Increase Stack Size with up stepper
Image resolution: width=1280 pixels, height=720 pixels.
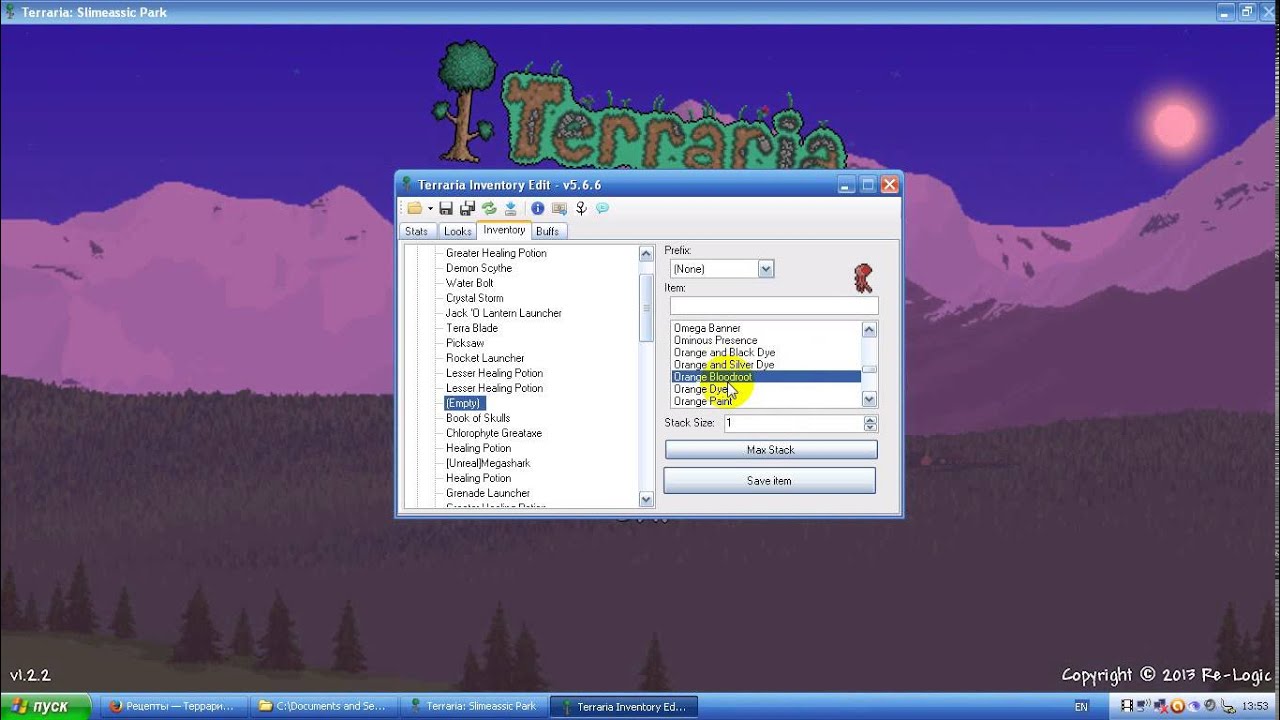tap(870, 419)
